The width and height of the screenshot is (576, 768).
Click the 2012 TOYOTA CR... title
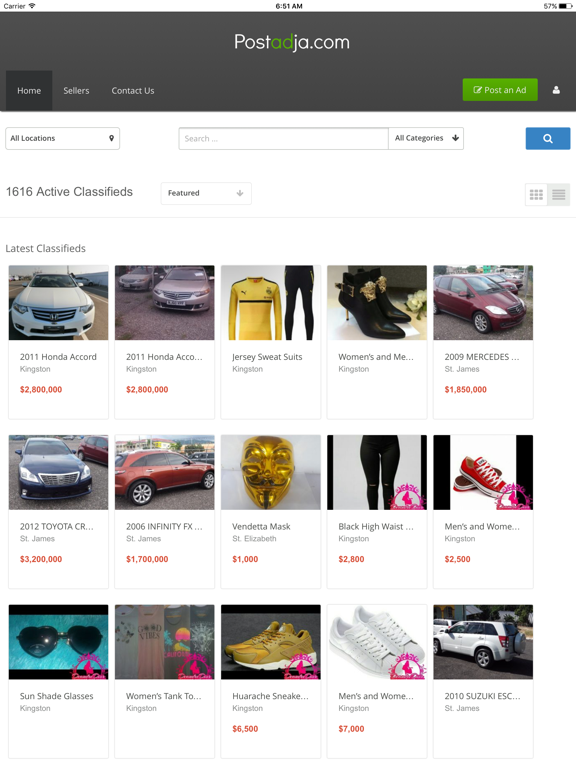click(56, 527)
